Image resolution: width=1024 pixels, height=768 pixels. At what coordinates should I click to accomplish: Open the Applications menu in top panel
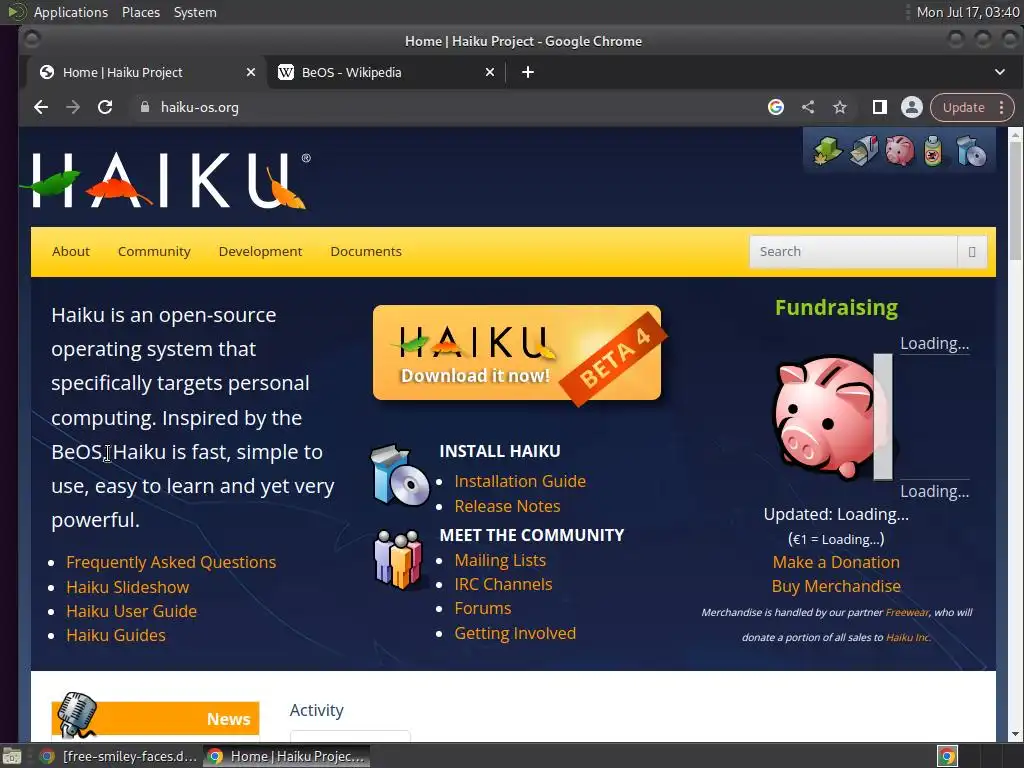71,12
